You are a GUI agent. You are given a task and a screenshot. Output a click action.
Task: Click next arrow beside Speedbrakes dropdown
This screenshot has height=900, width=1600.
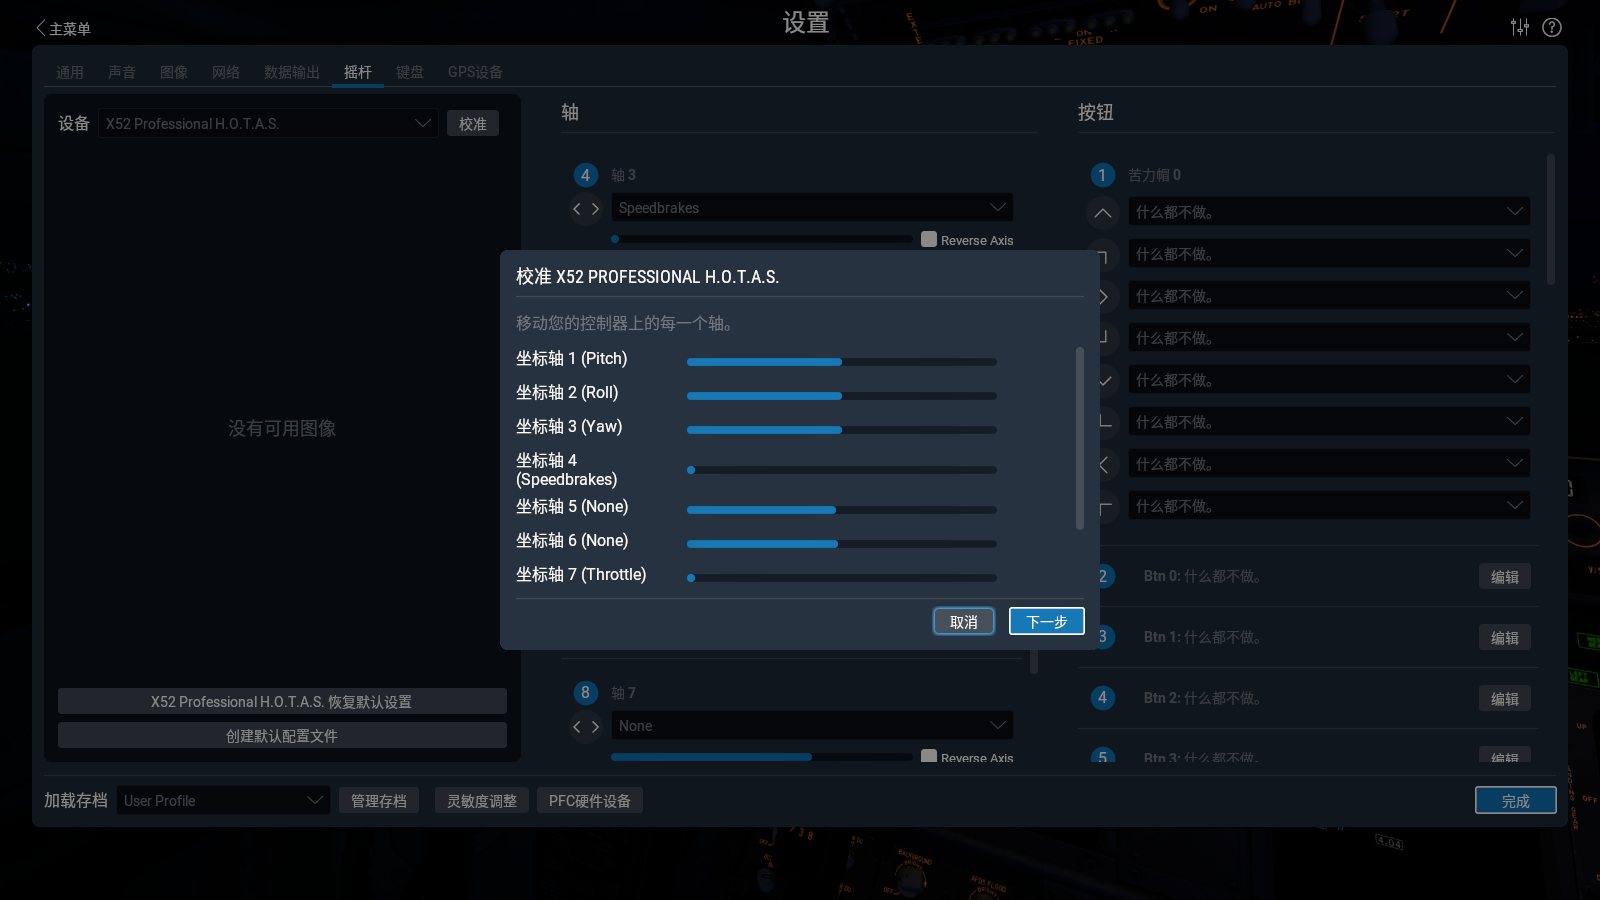pos(595,208)
